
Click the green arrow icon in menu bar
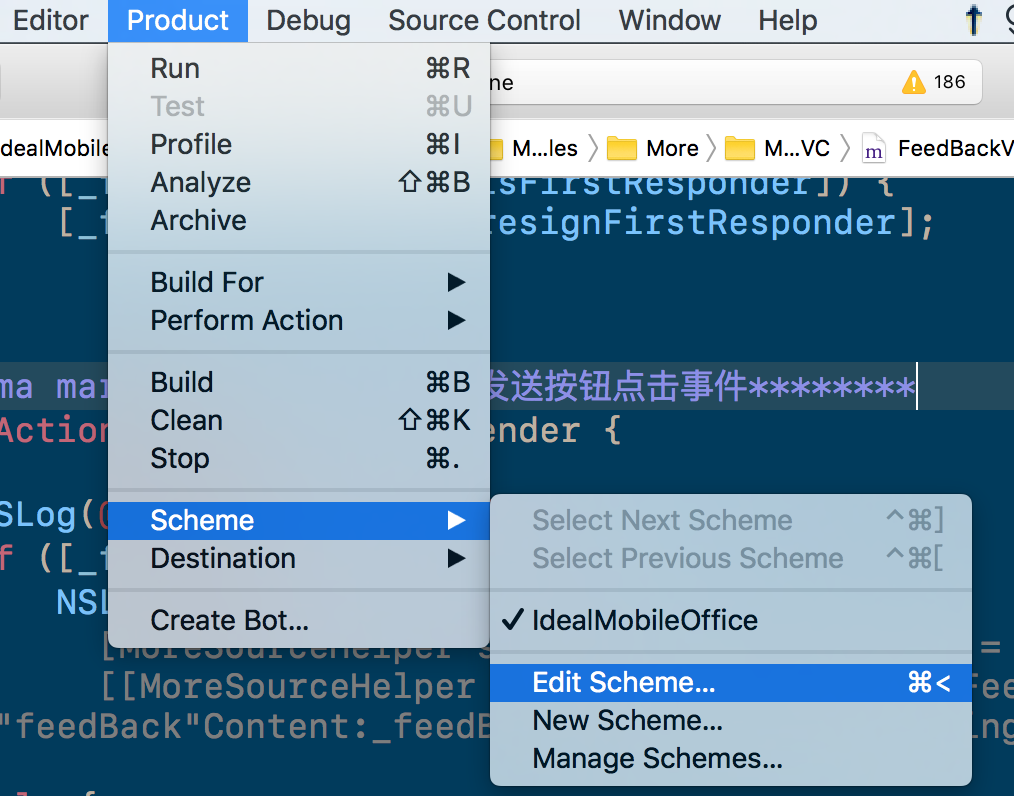click(973, 19)
